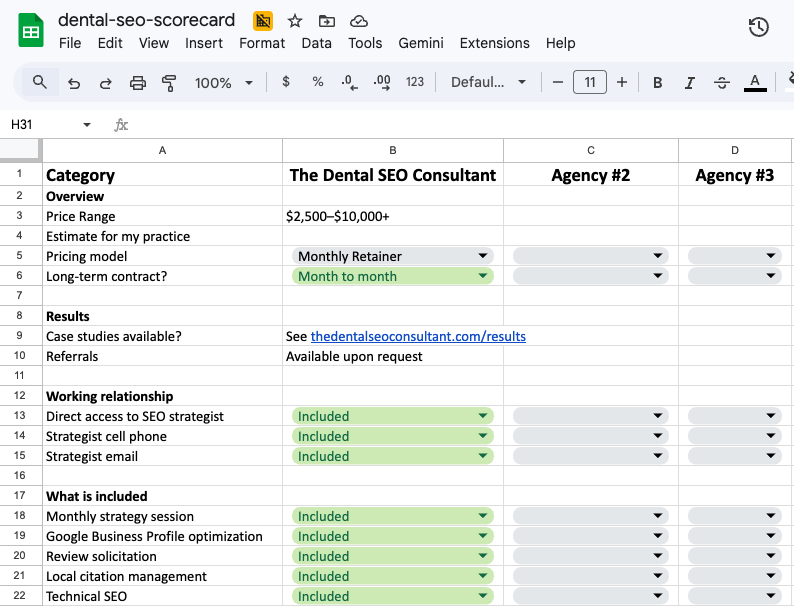Open the text color picker
This screenshot has width=794, height=606.
[x=755, y=83]
